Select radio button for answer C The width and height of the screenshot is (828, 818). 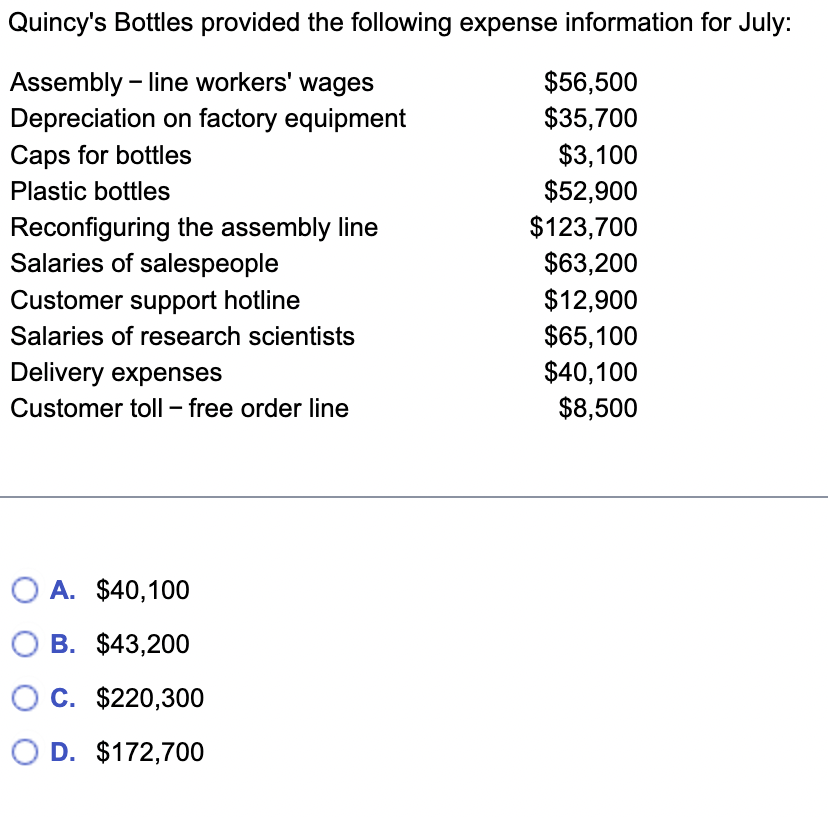(x=25, y=698)
